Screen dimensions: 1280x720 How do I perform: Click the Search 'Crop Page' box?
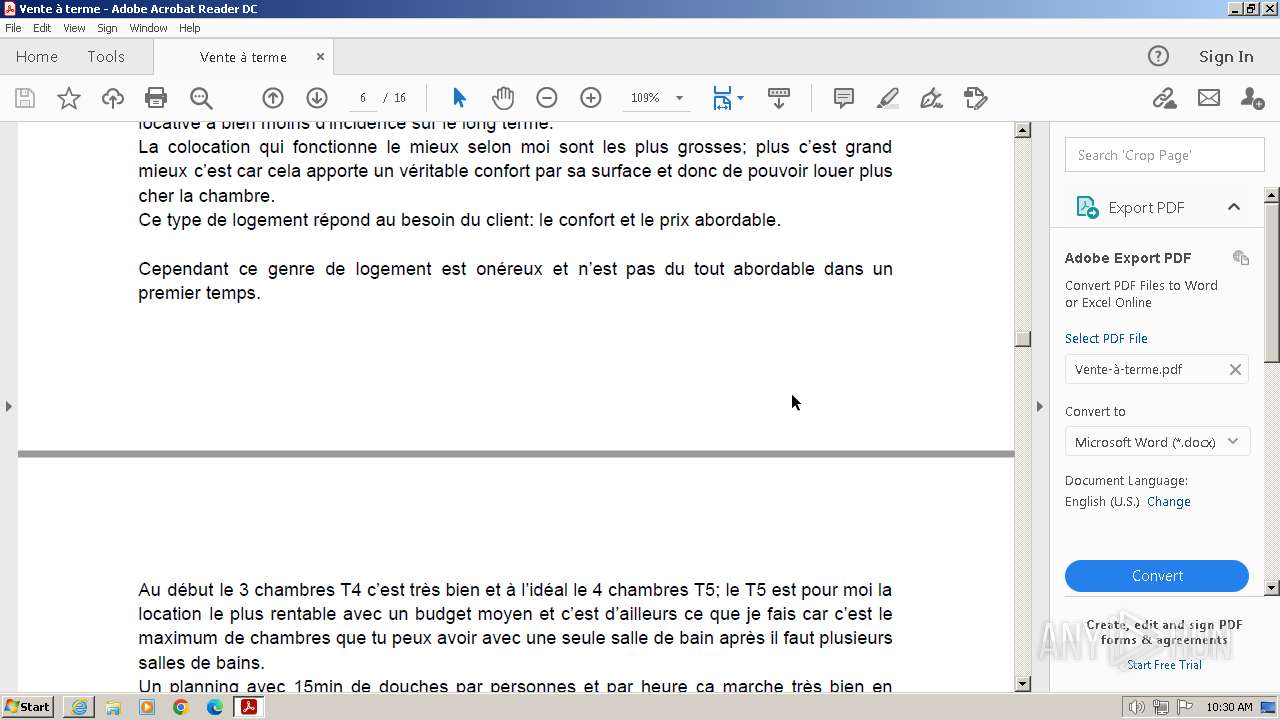coord(1165,155)
